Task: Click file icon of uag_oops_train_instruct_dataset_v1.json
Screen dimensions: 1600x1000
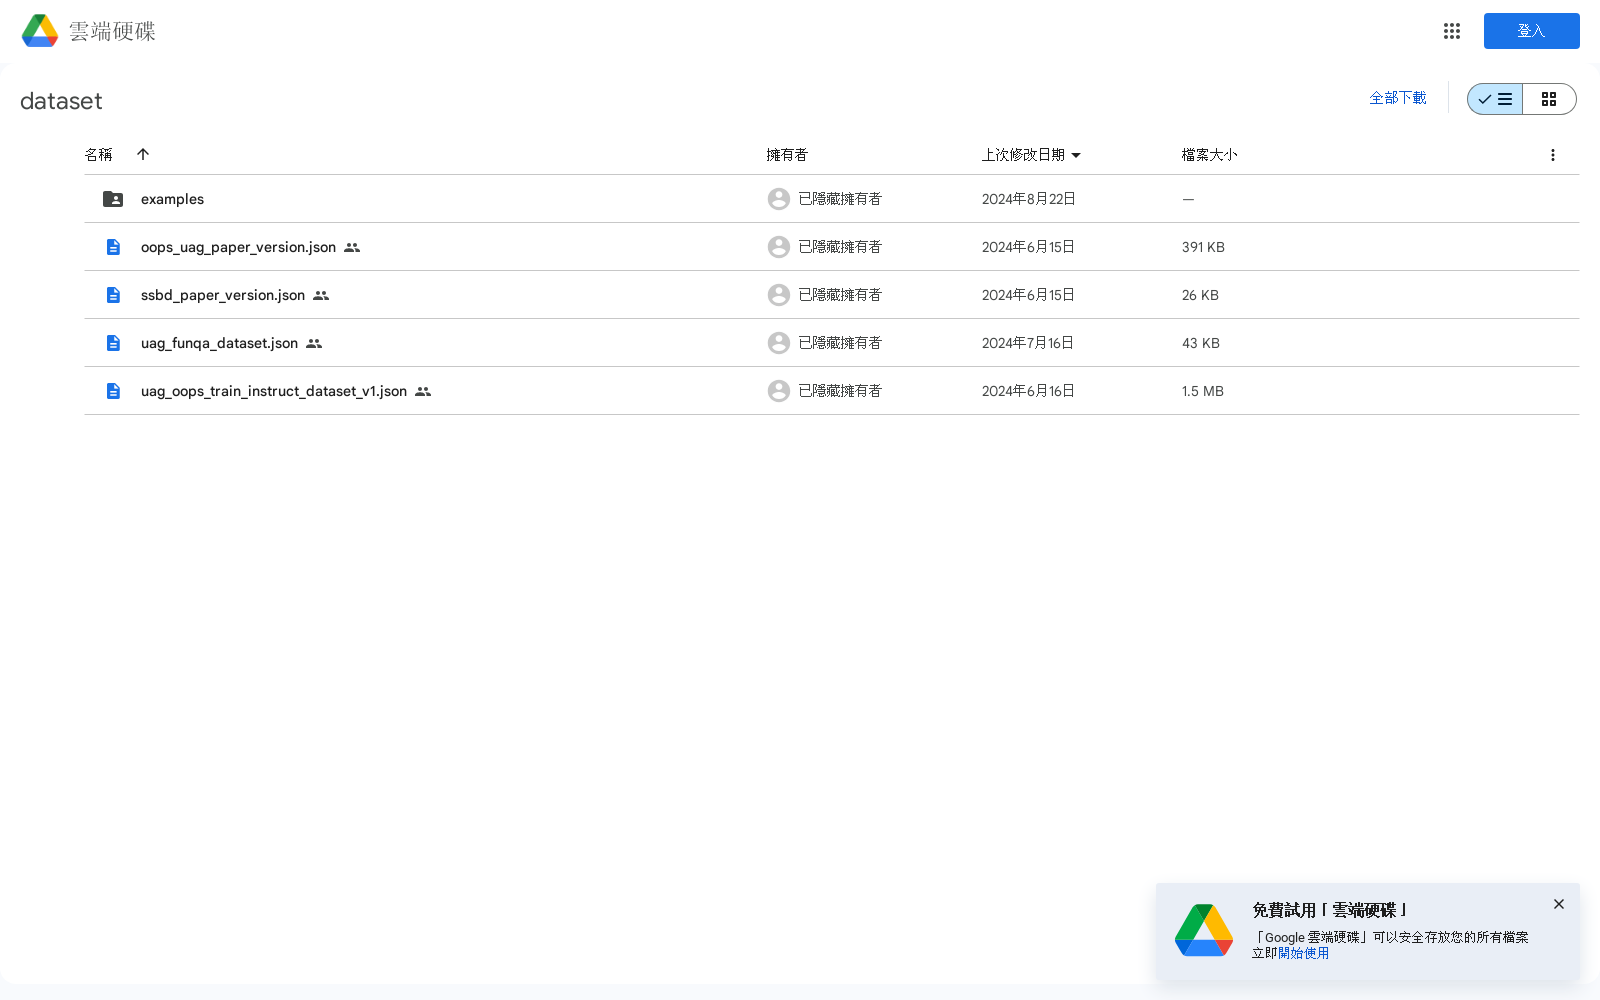Action: (113, 391)
